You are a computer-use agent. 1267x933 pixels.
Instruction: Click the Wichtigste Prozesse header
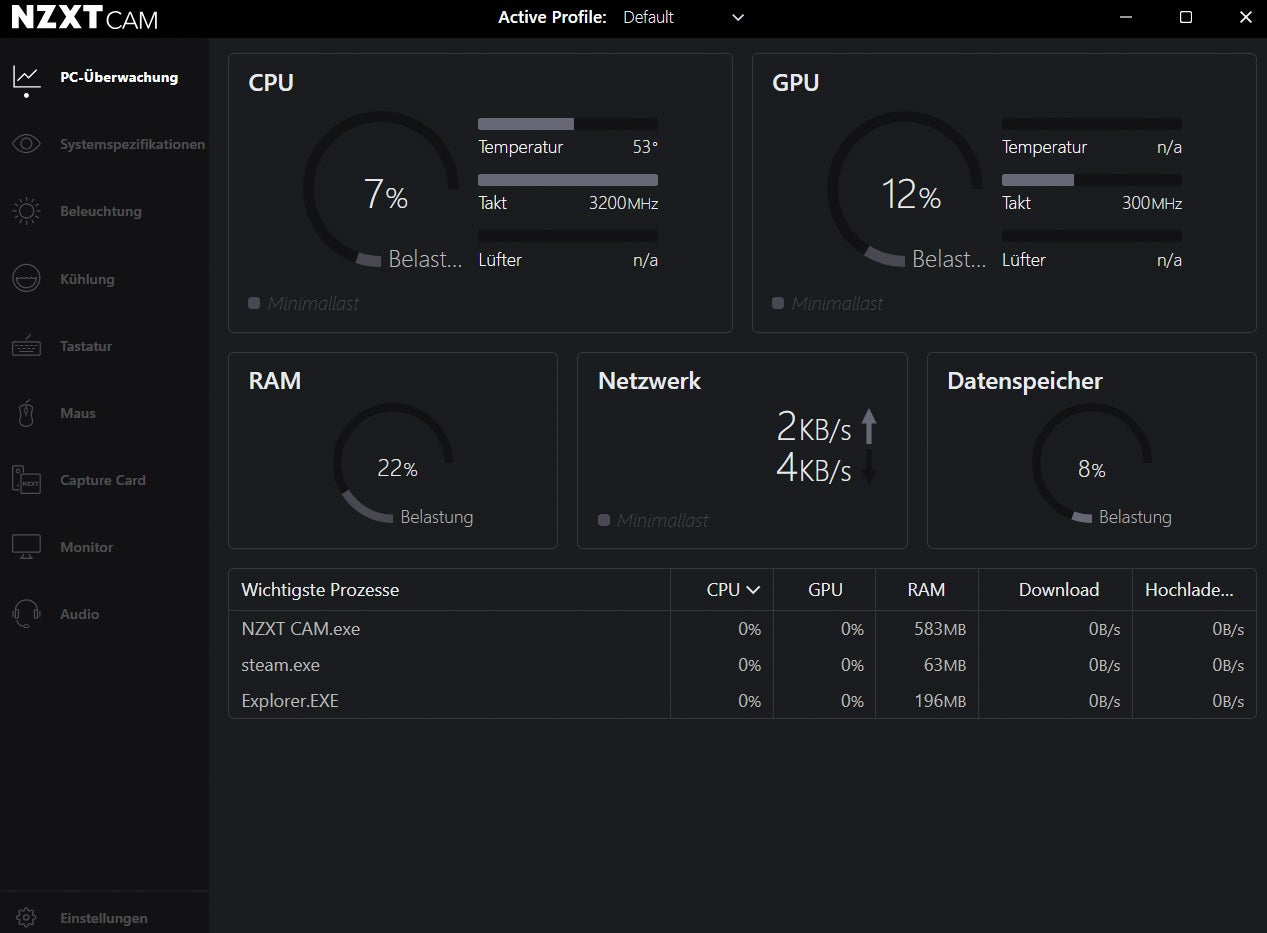(x=320, y=590)
